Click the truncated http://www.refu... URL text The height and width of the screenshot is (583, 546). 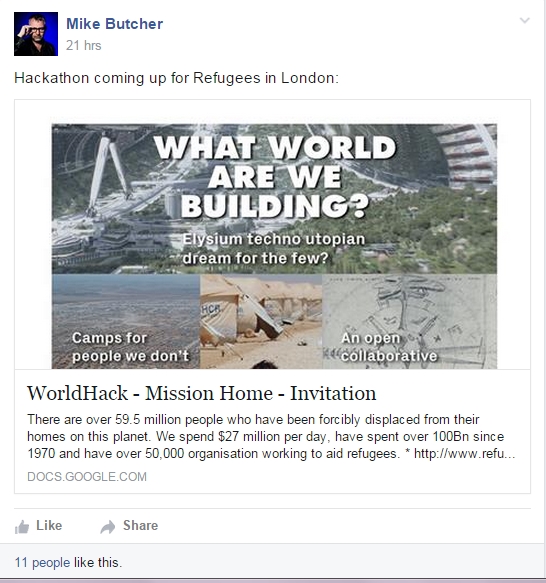click(x=465, y=454)
